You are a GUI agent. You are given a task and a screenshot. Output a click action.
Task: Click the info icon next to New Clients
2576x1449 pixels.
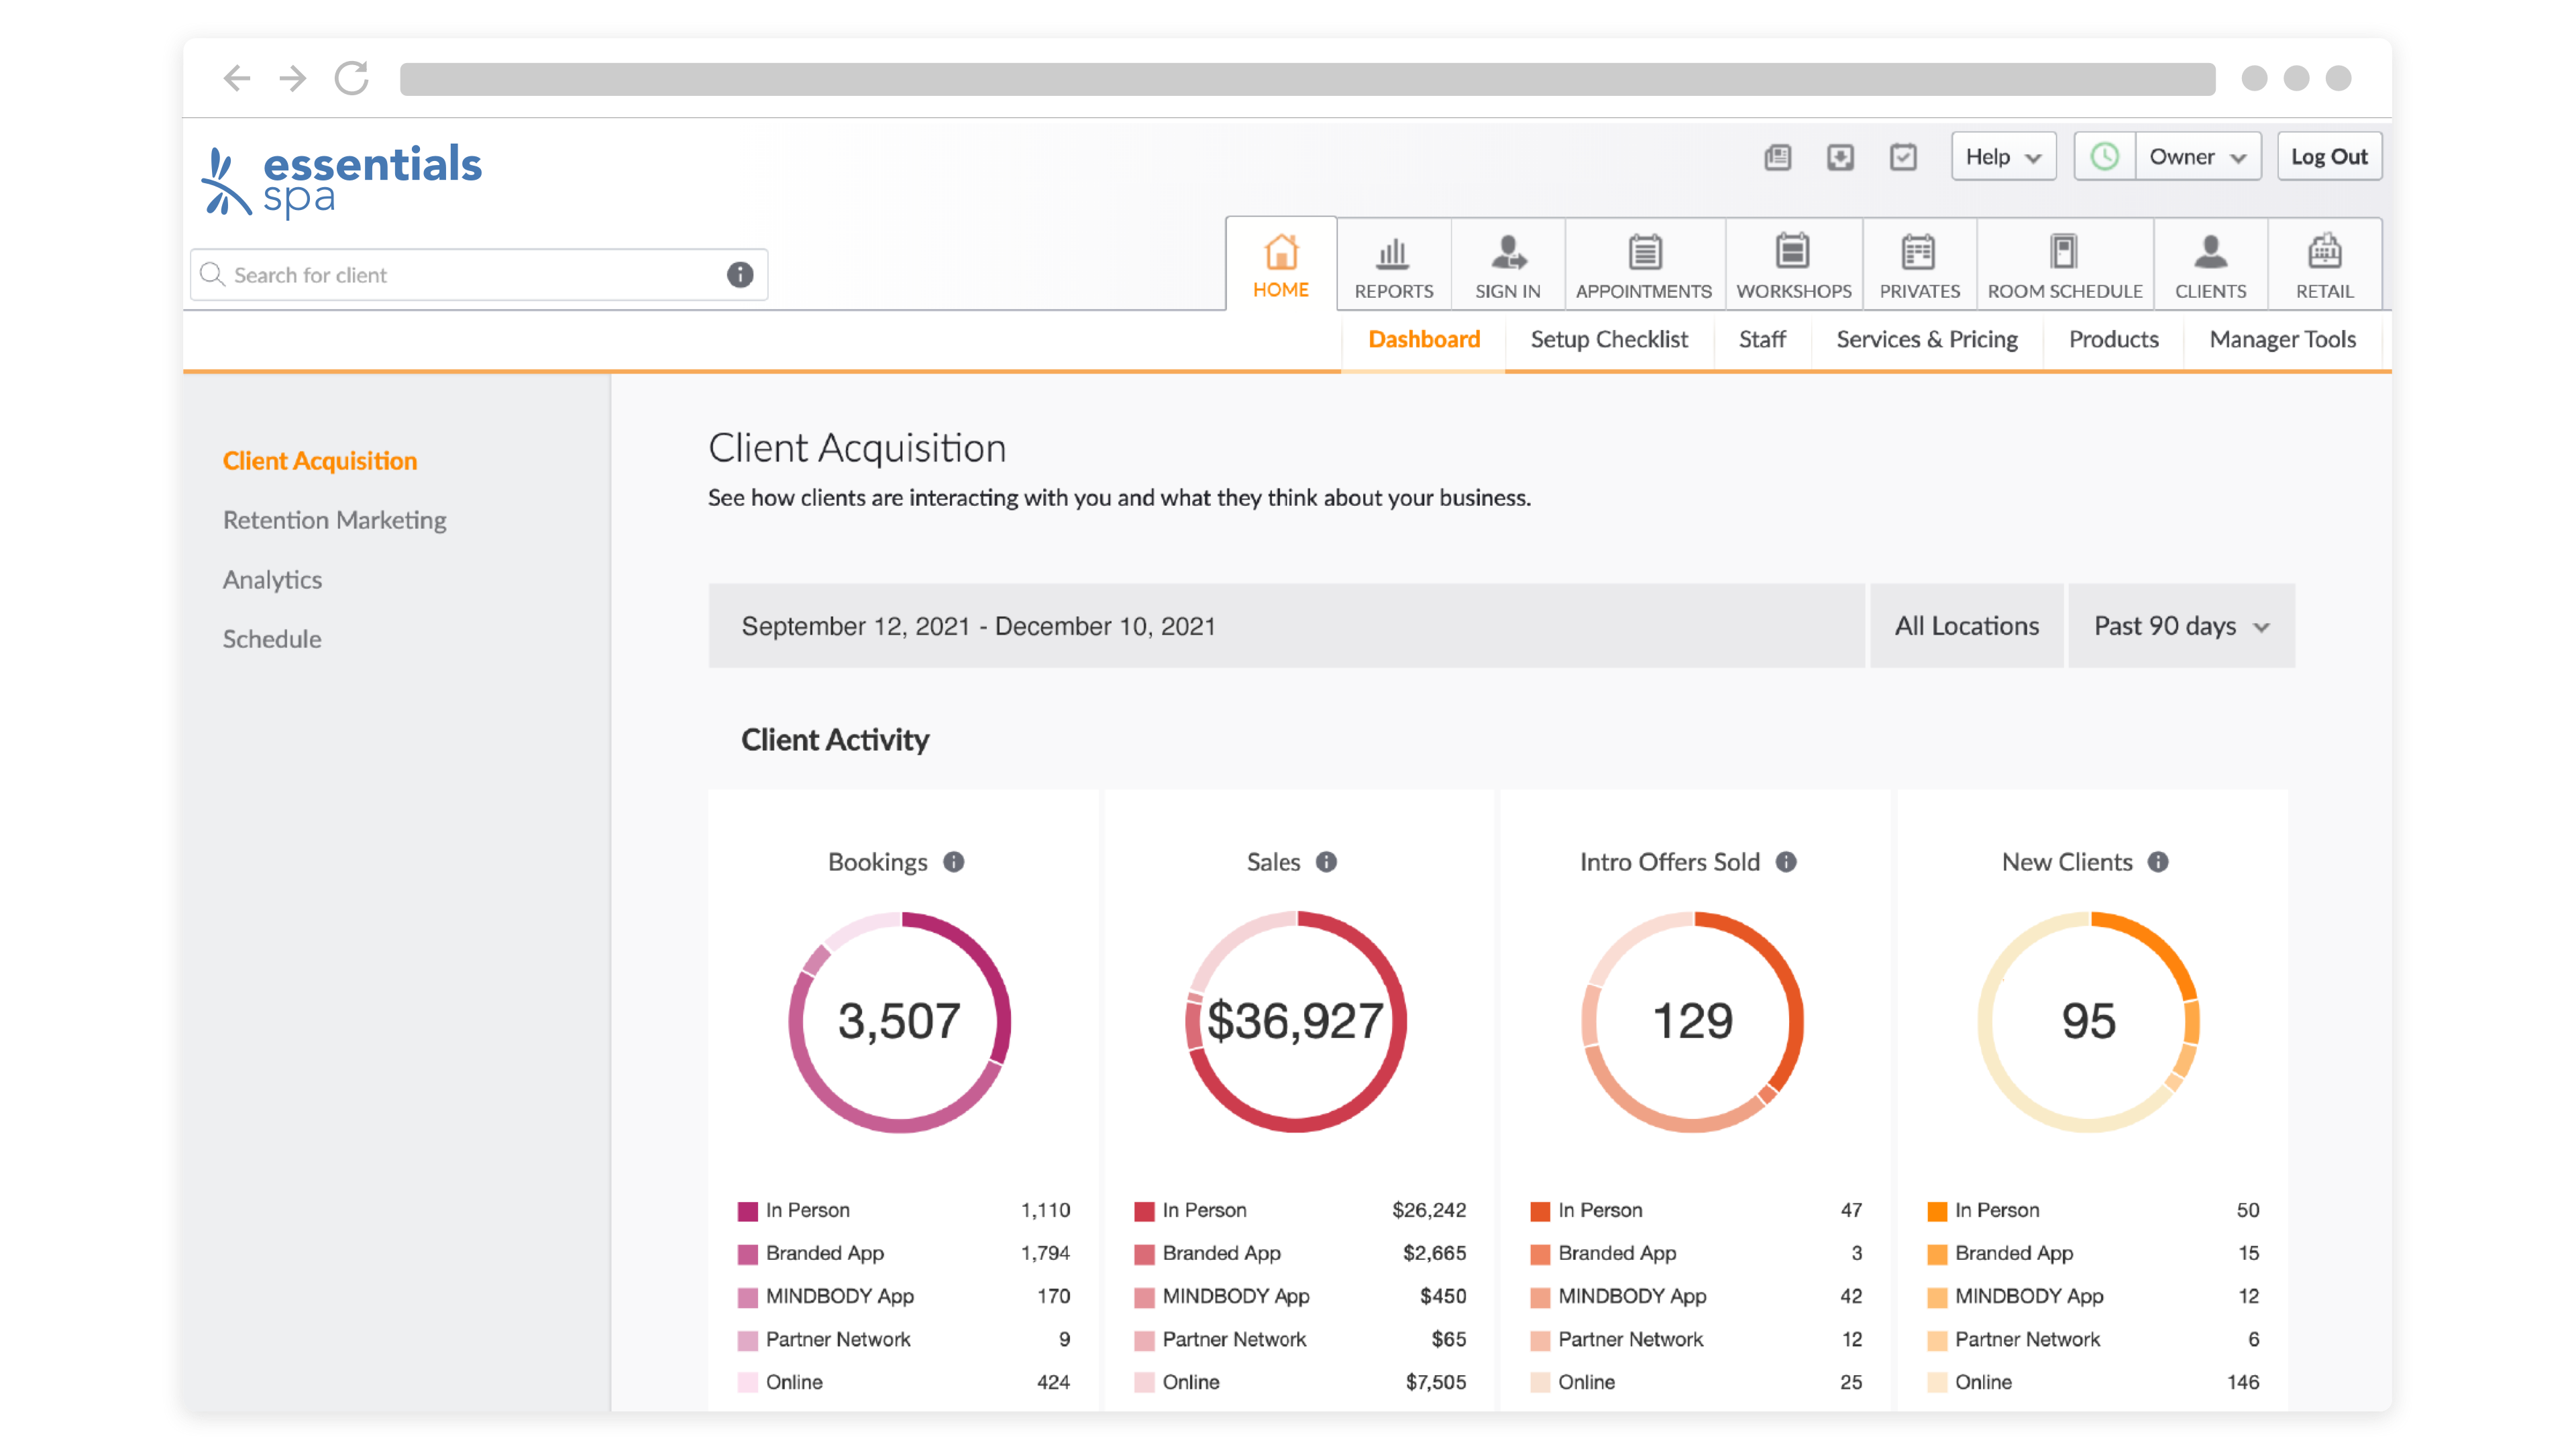pos(2158,862)
